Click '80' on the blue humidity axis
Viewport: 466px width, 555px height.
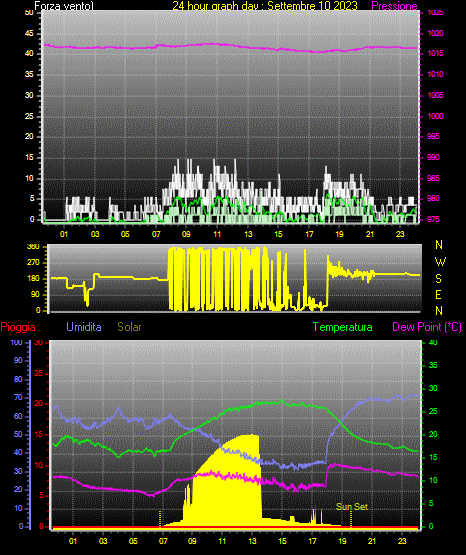point(18,379)
